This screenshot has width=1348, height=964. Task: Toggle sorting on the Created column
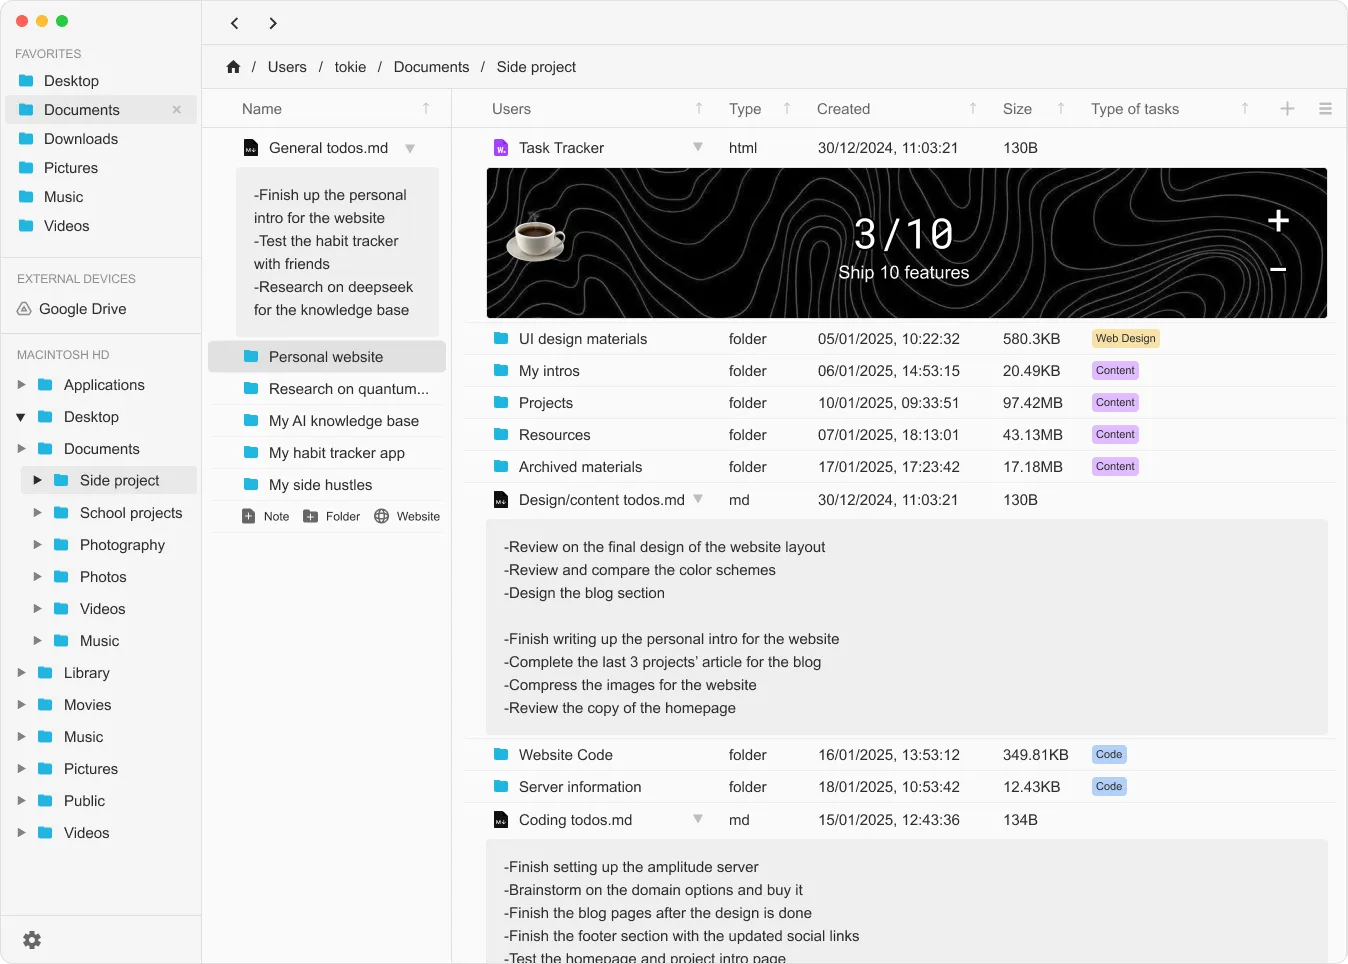pos(971,108)
